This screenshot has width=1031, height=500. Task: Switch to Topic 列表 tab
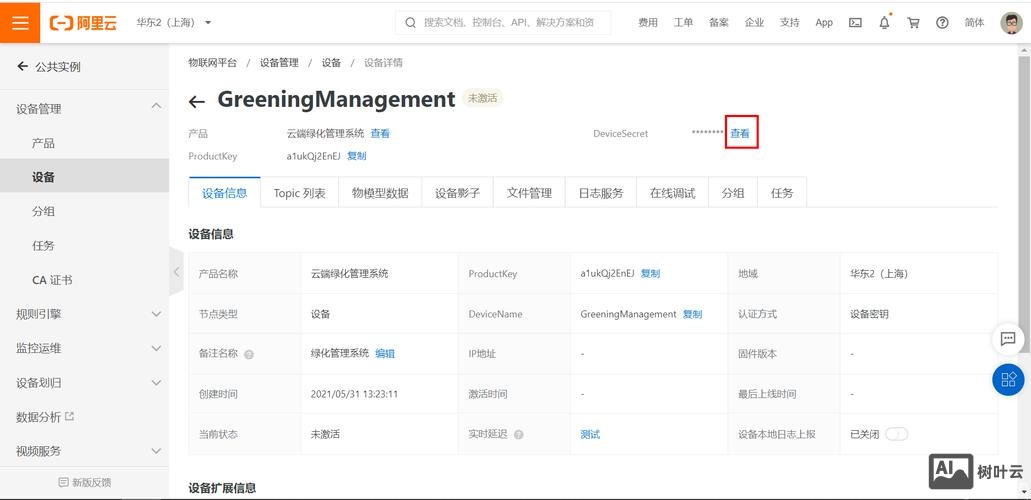299,193
